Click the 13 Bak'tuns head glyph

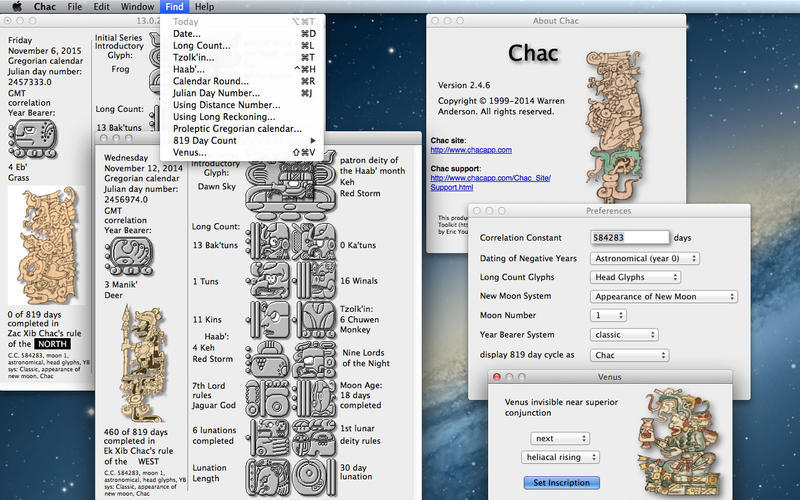268,241
